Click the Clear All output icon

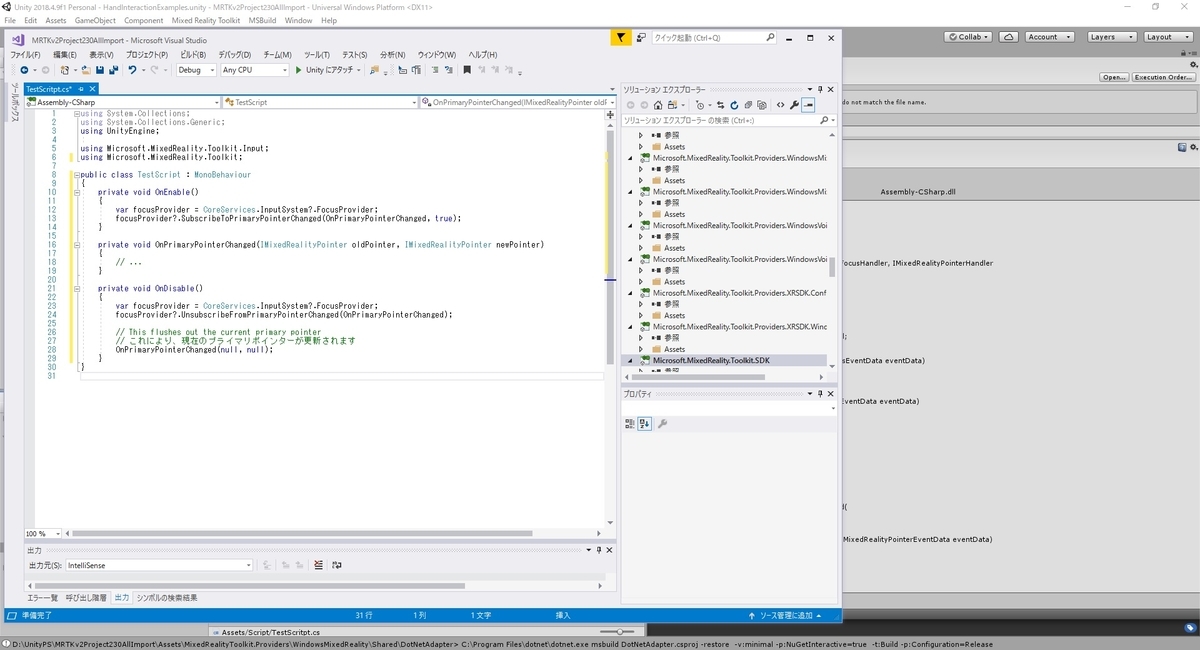319,565
